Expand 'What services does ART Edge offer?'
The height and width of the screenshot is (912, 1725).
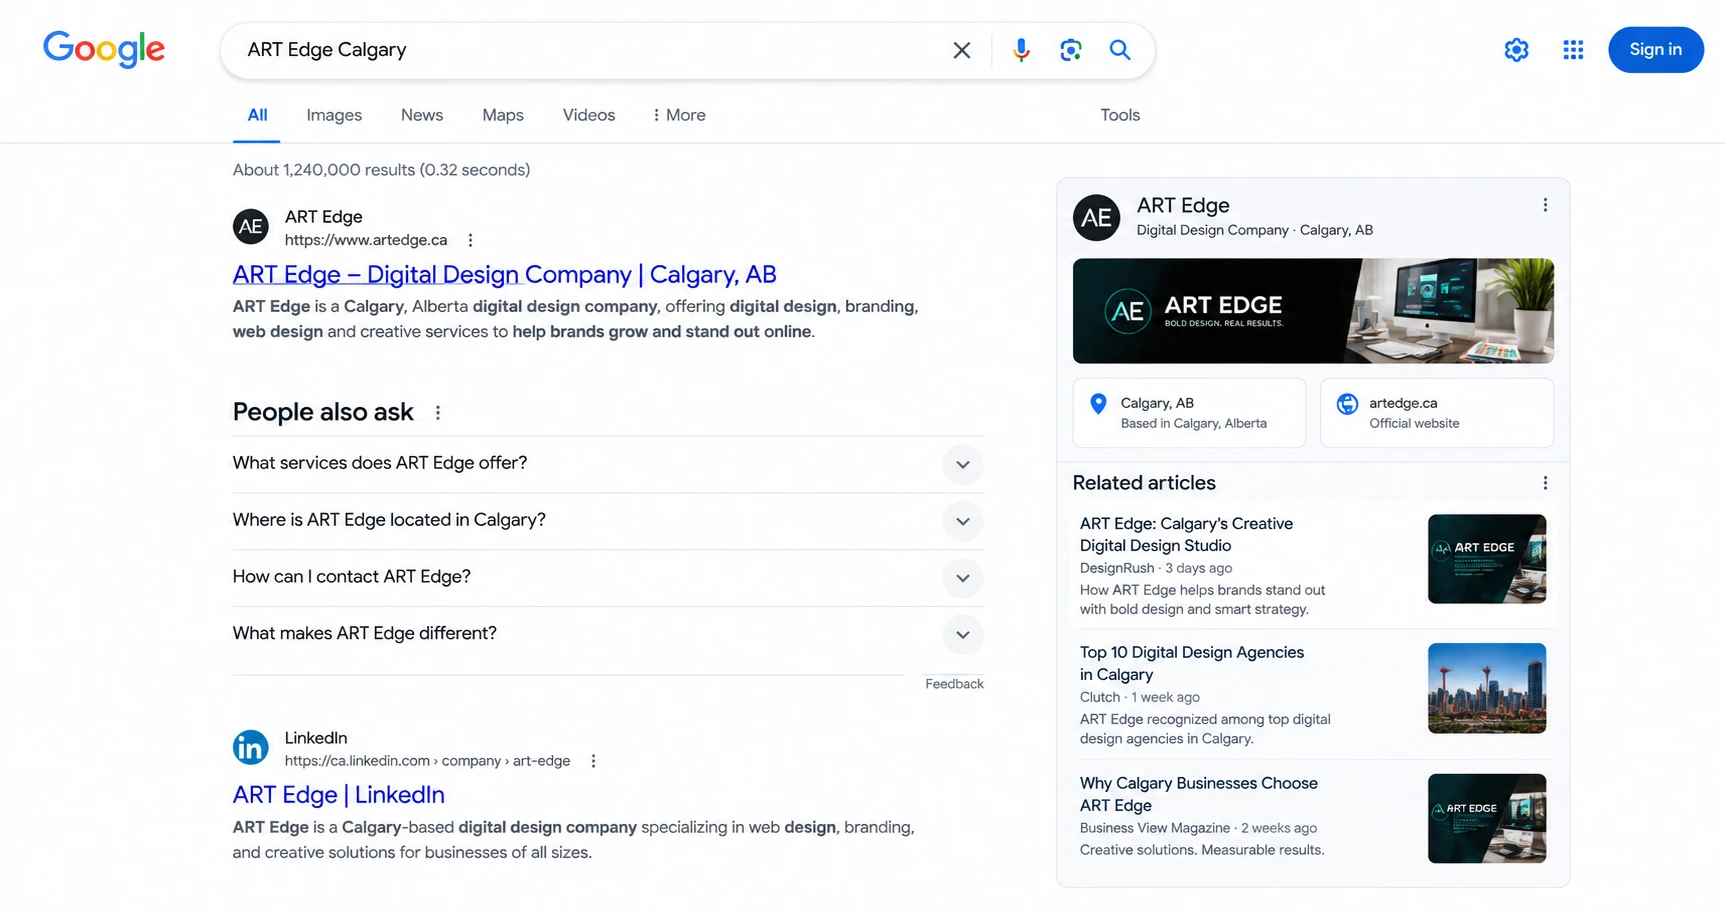608,464
